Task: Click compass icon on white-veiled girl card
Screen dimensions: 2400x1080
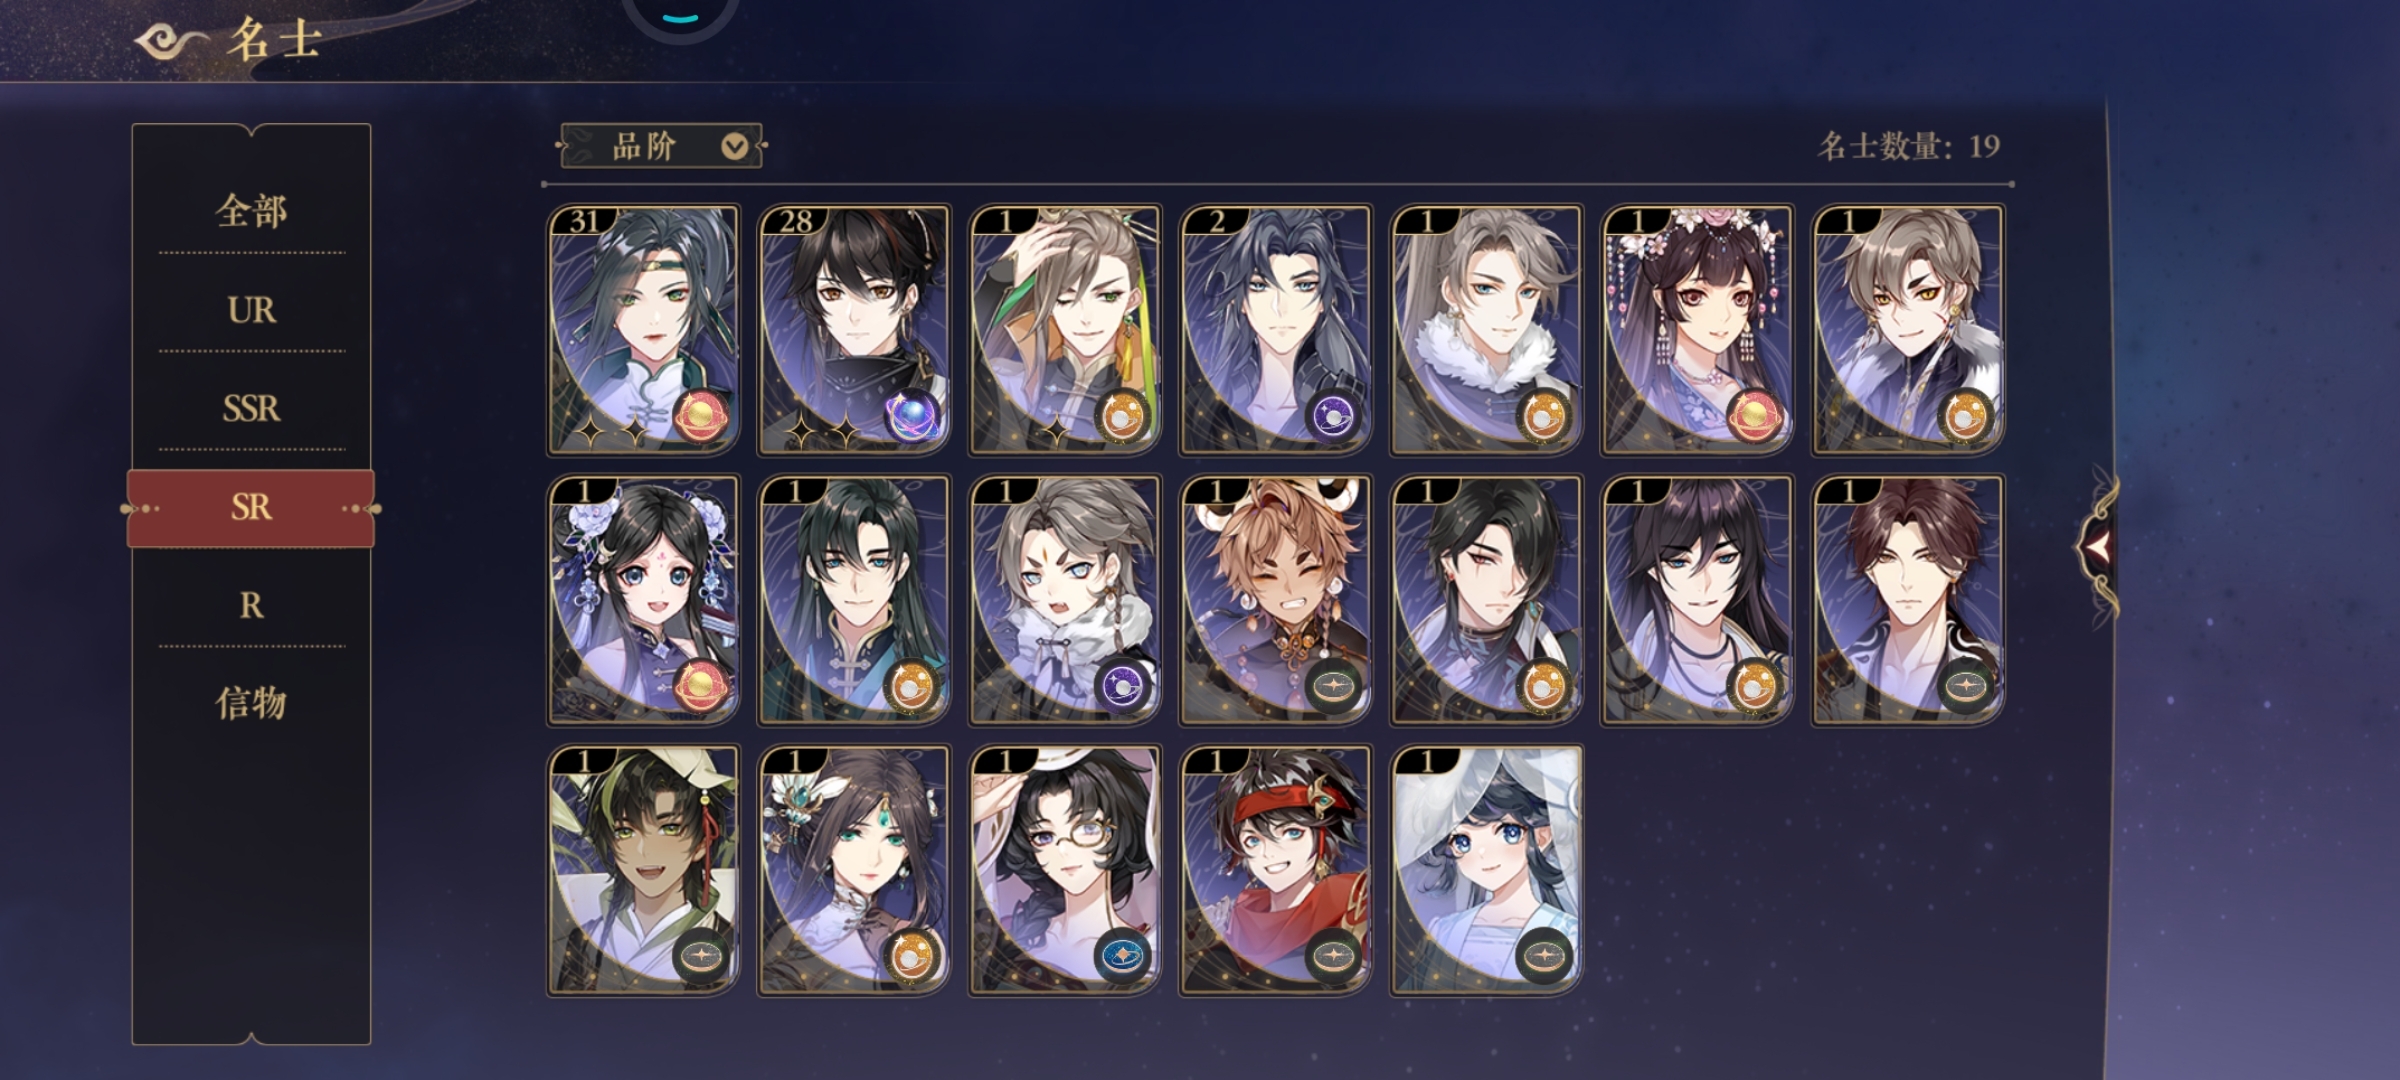Action: pyautogui.click(x=1545, y=955)
